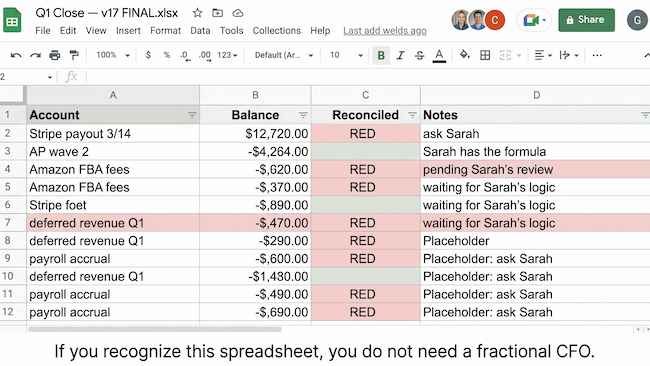
Task: Open the File menu
Action: [x=43, y=31]
